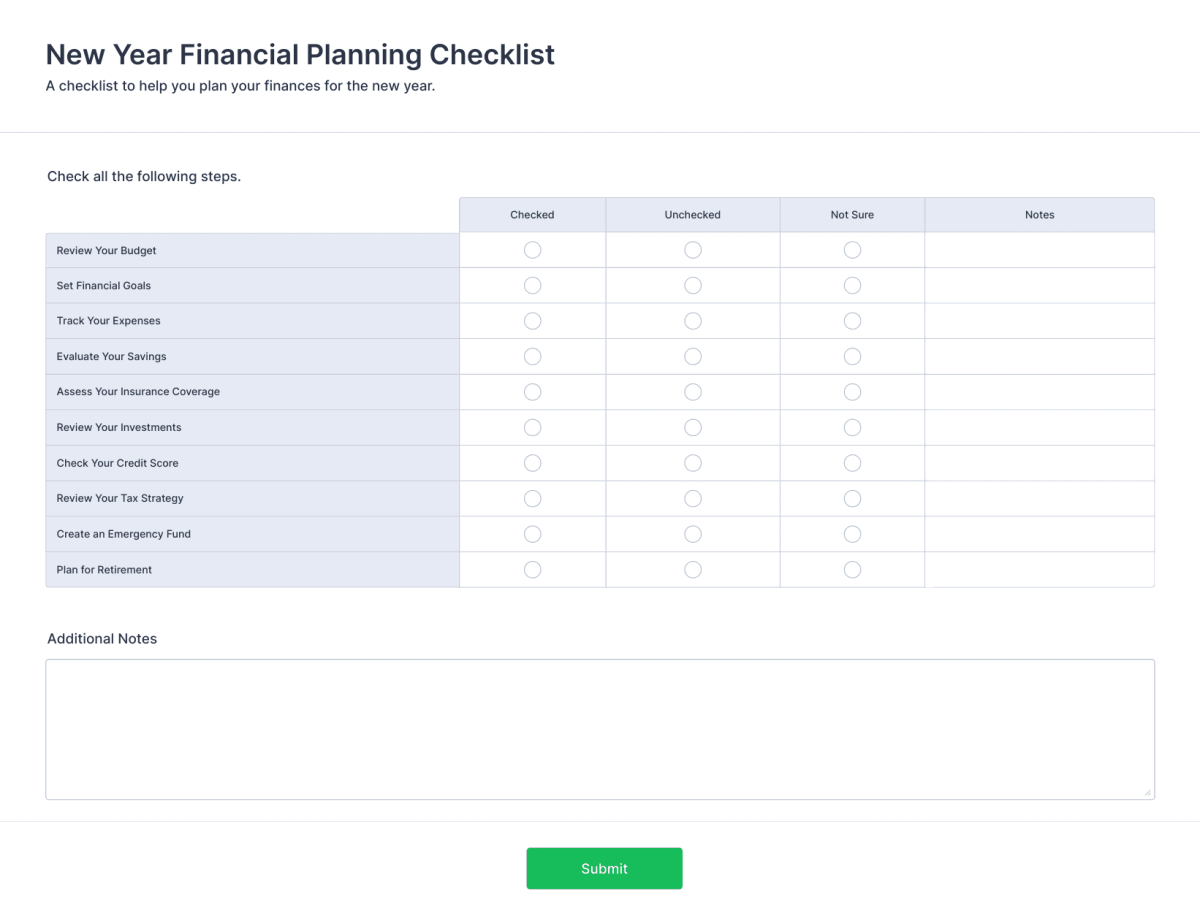The width and height of the screenshot is (1200, 924).
Task: Click the Notes field for 'Plan for Retirement'
Action: tap(1039, 569)
